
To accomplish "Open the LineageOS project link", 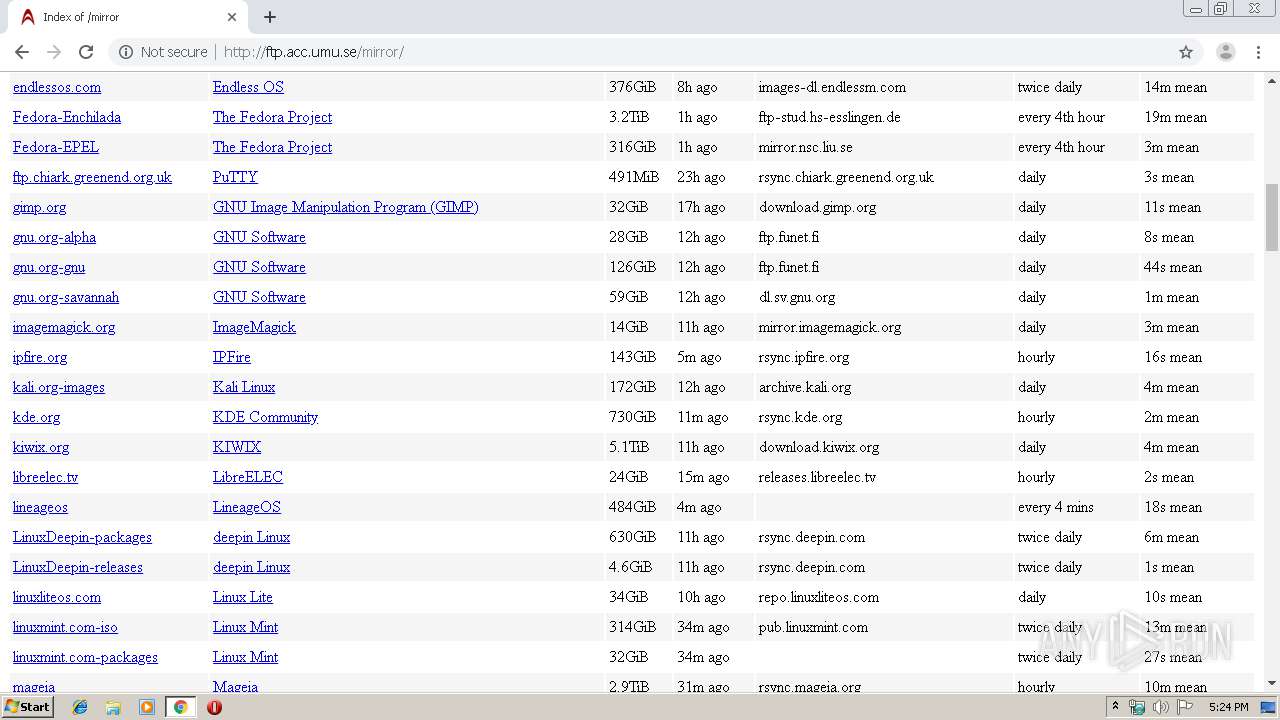I will tap(247, 507).
